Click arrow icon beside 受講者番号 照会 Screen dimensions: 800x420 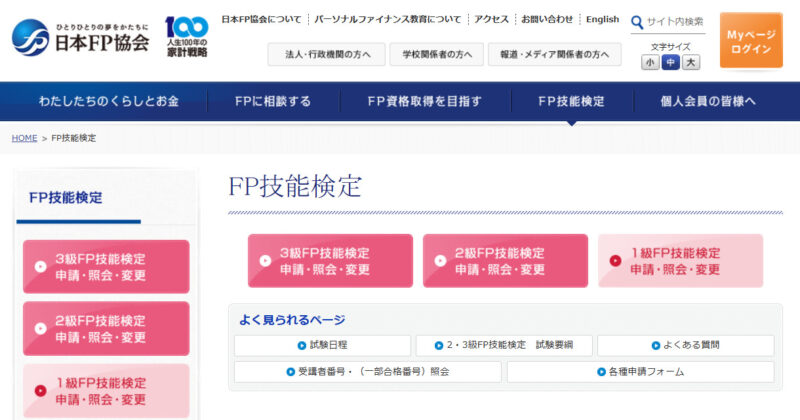pos(291,372)
